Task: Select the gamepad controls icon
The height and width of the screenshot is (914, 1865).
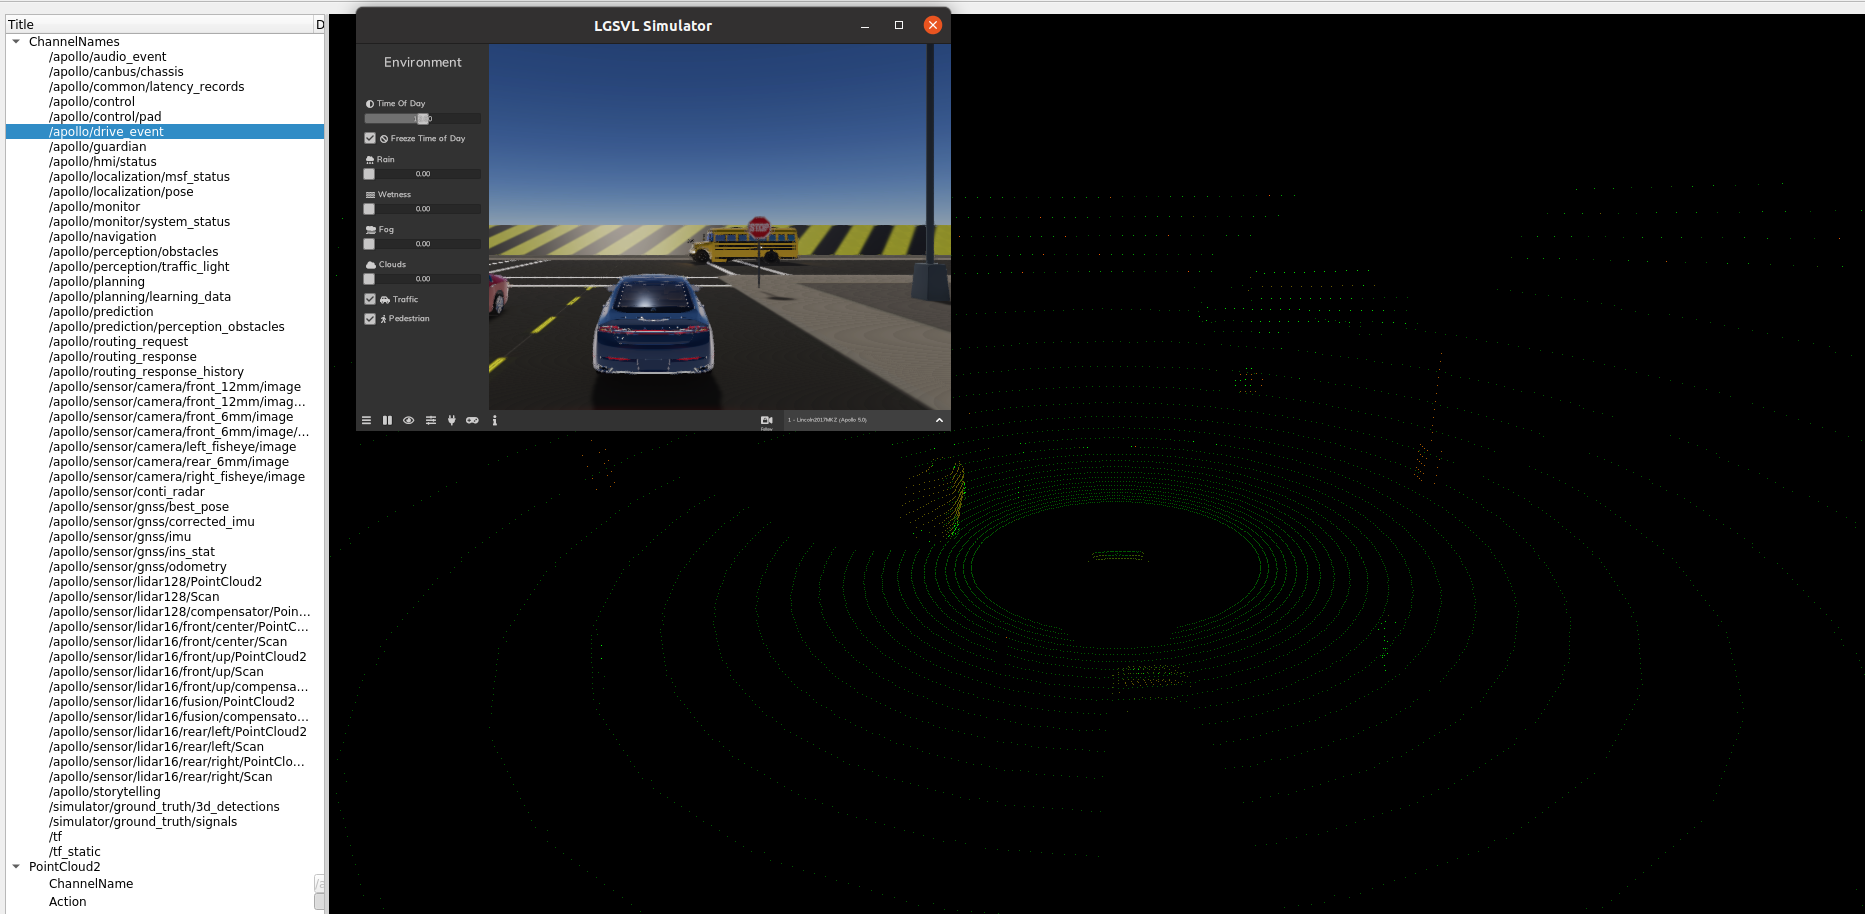Action: (x=472, y=420)
